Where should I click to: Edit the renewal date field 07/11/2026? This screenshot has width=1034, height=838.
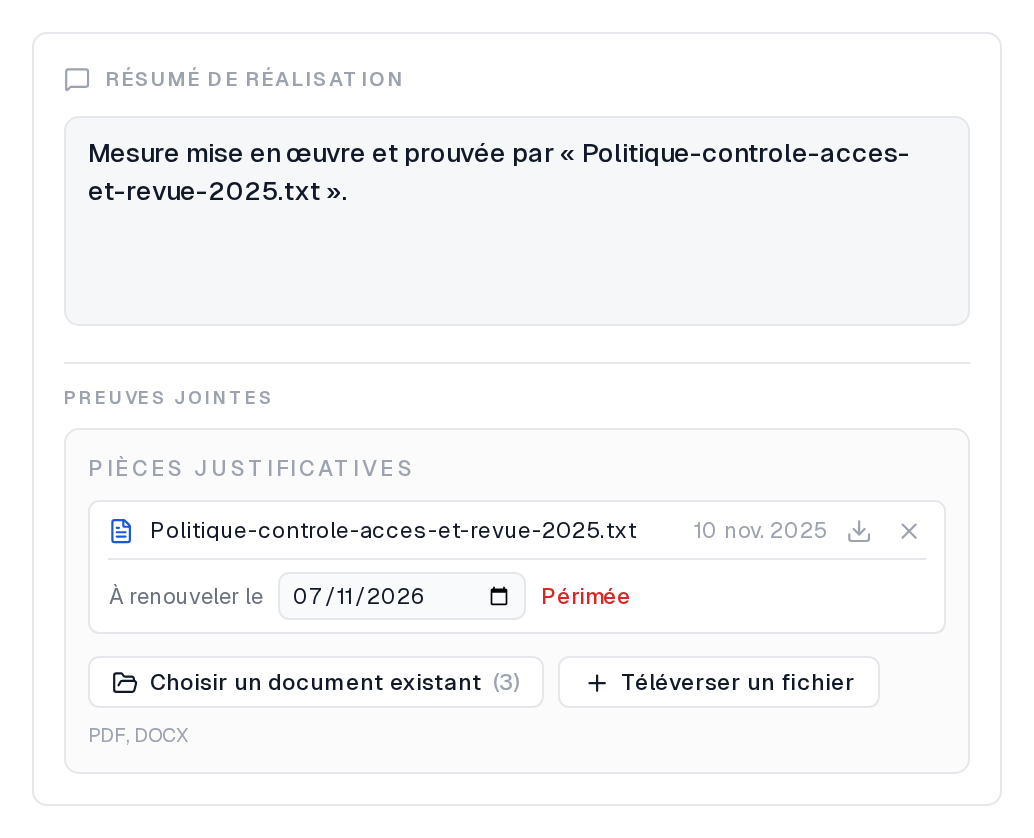[402, 596]
